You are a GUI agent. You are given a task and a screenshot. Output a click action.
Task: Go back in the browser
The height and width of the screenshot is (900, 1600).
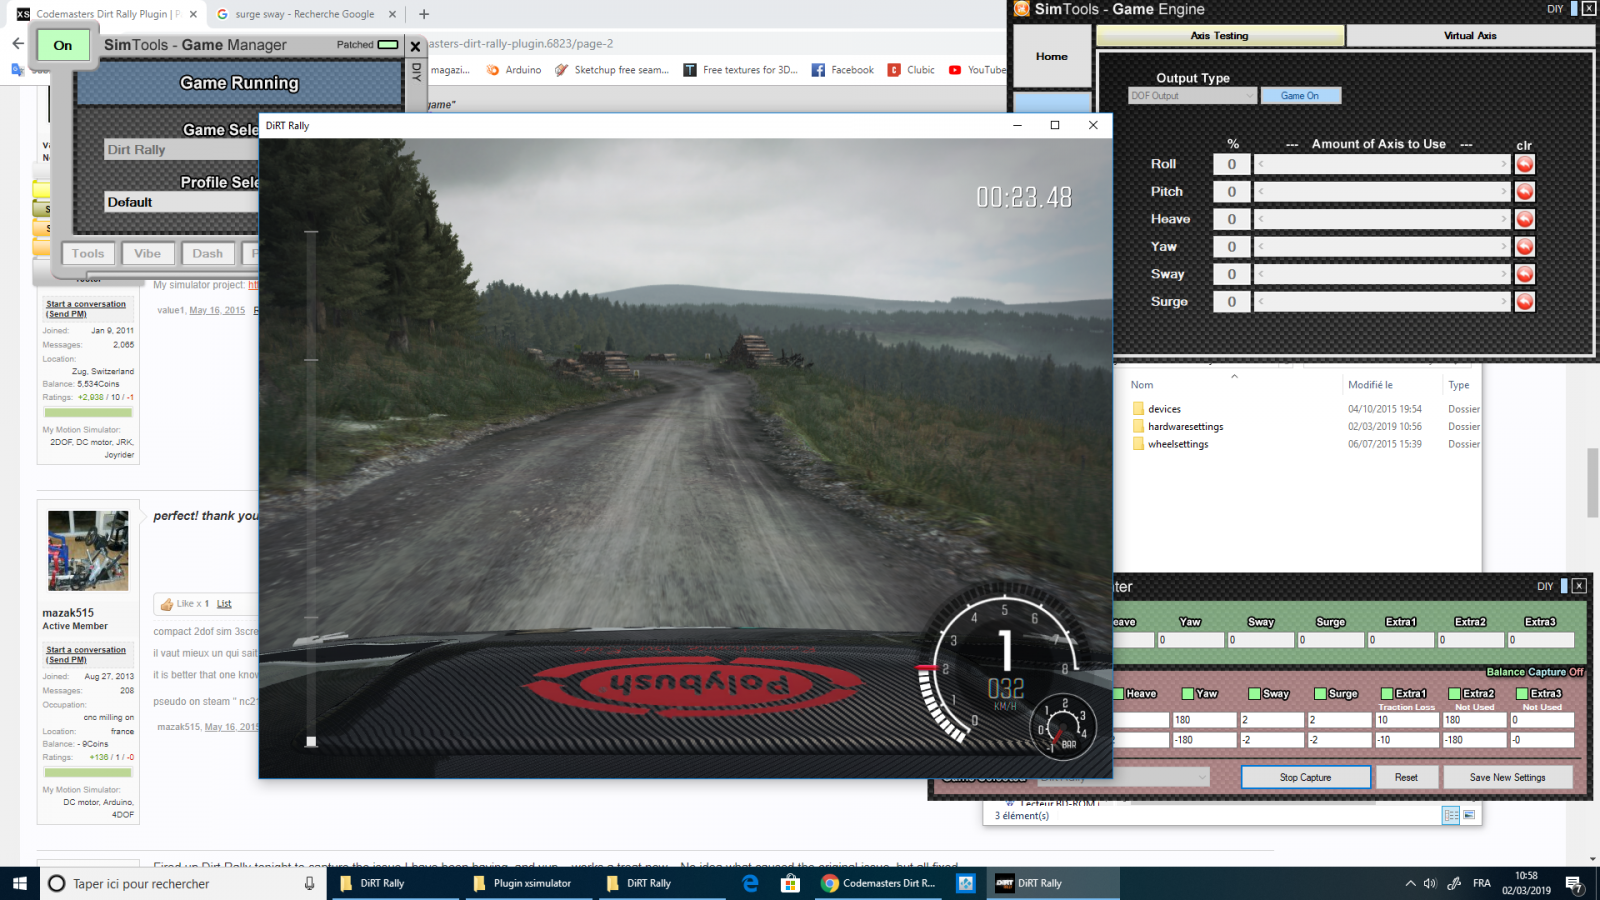point(17,43)
